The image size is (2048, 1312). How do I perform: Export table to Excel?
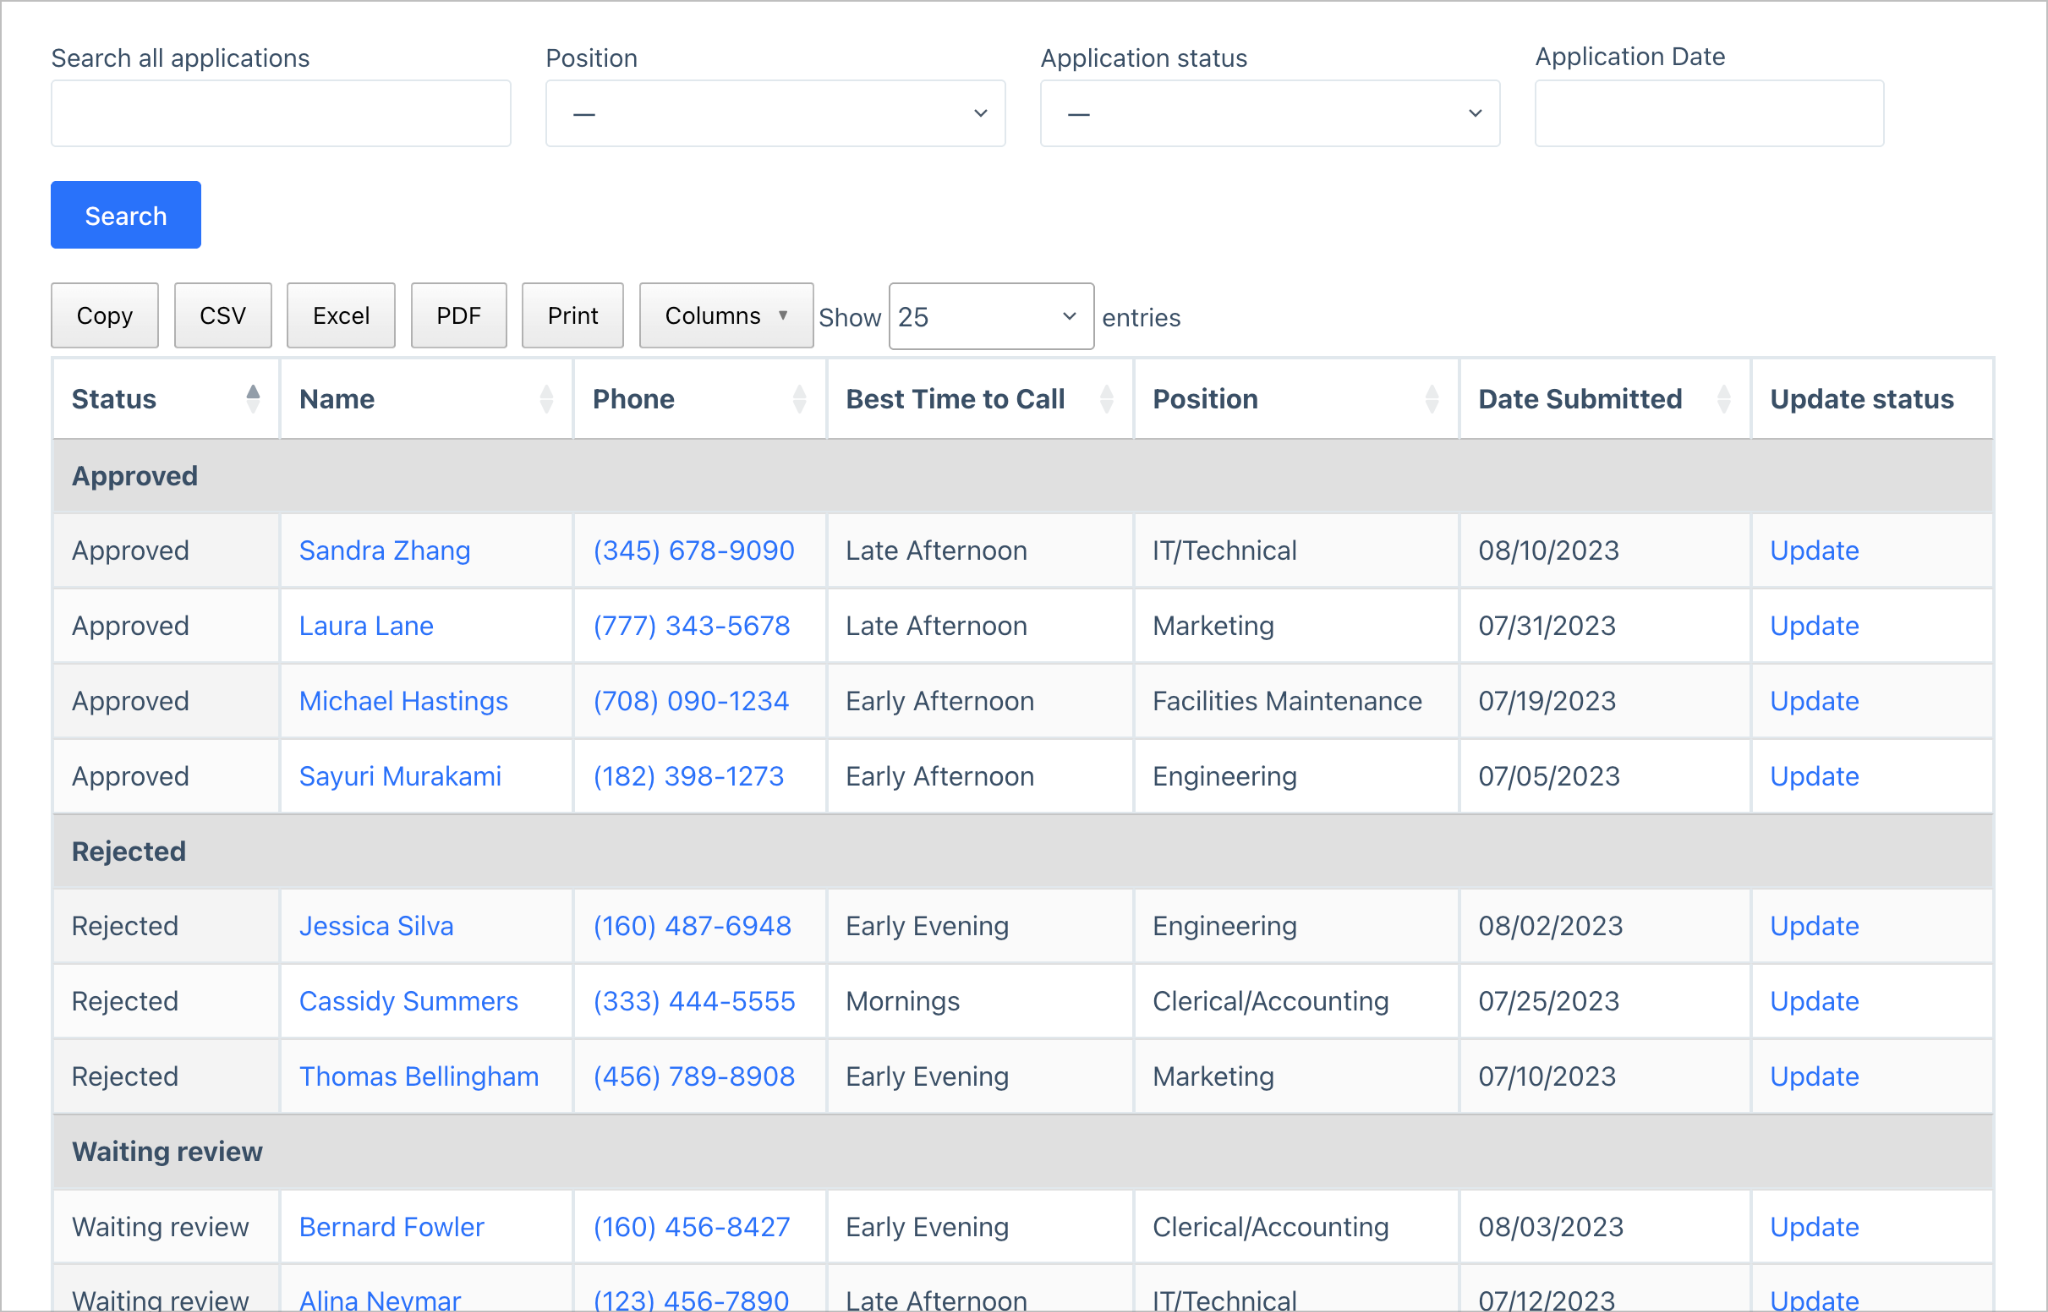[x=341, y=316]
